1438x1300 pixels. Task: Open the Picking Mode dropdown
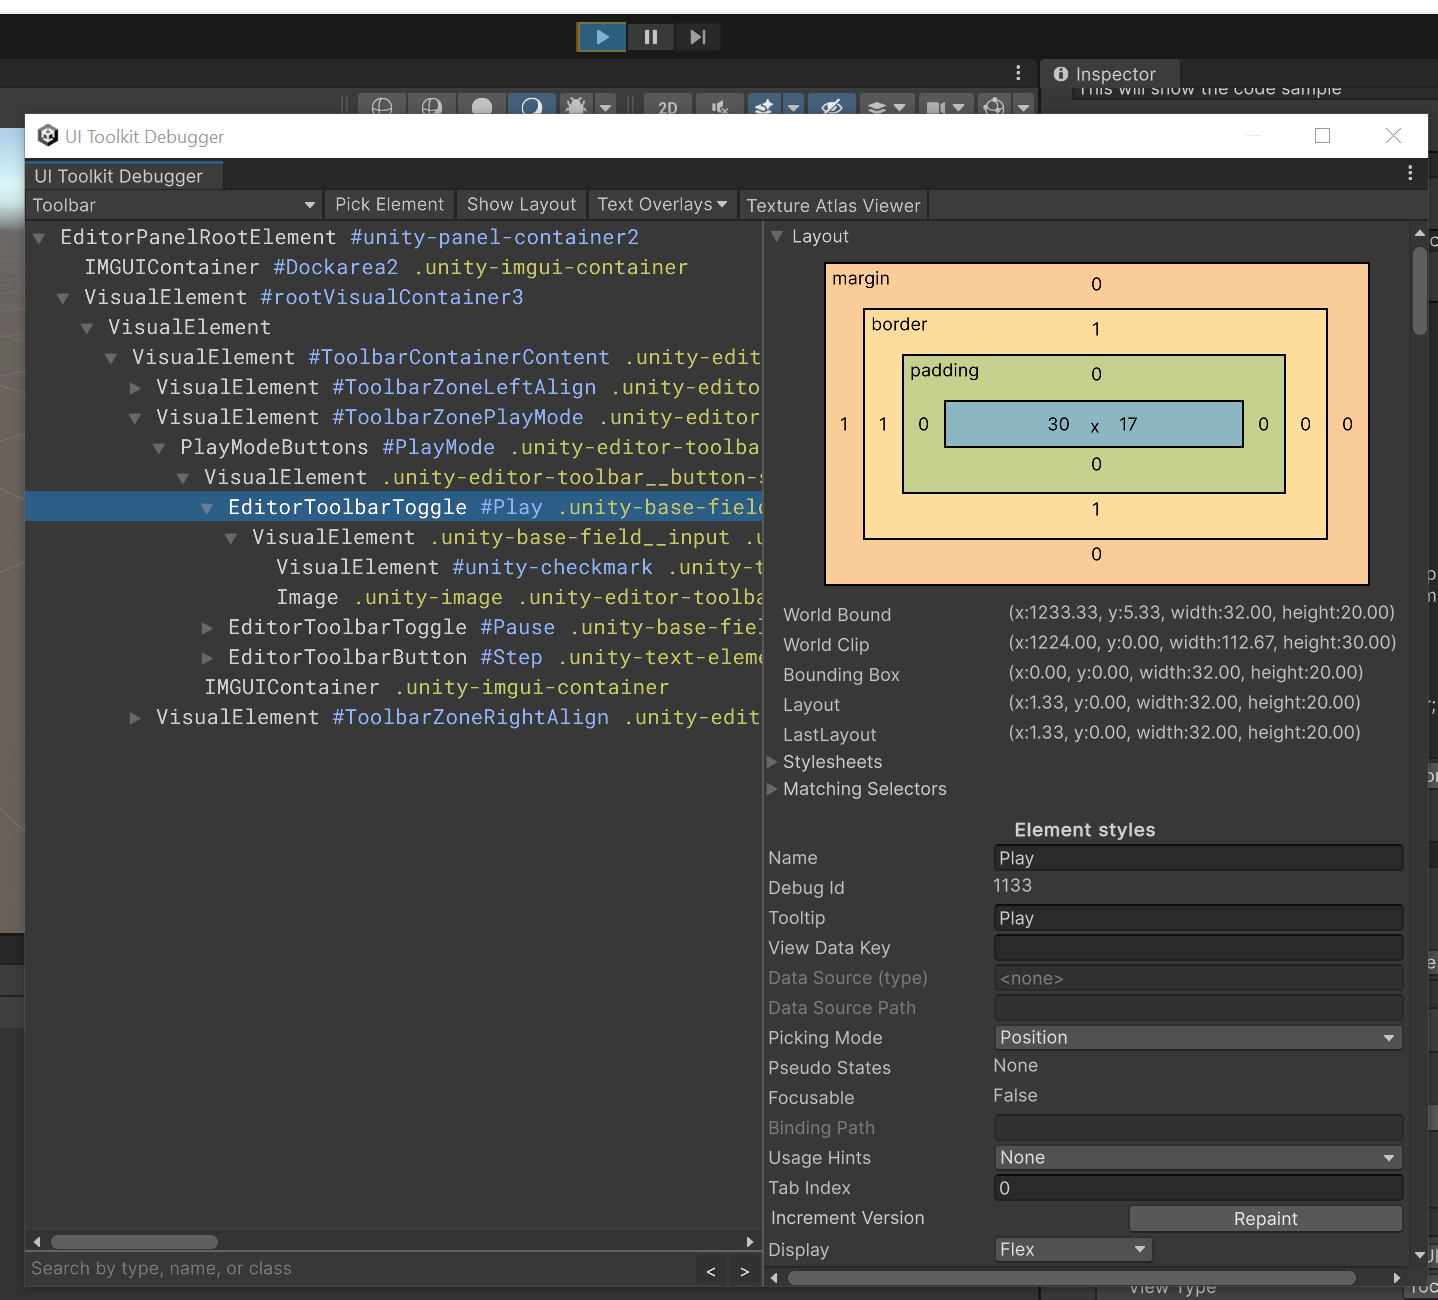point(1197,1037)
